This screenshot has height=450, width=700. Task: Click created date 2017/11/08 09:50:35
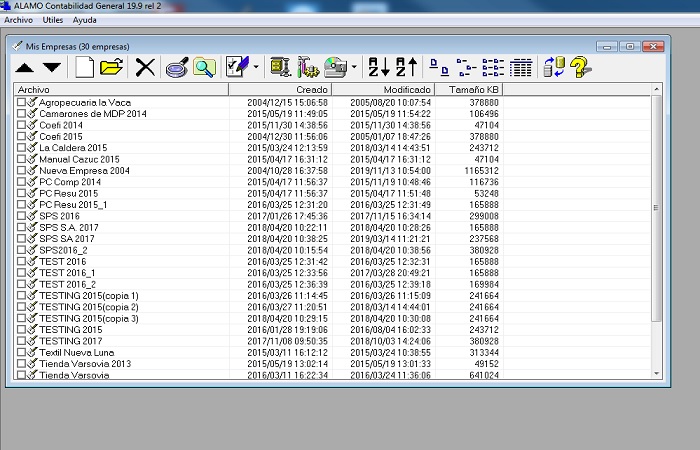click(x=288, y=341)
